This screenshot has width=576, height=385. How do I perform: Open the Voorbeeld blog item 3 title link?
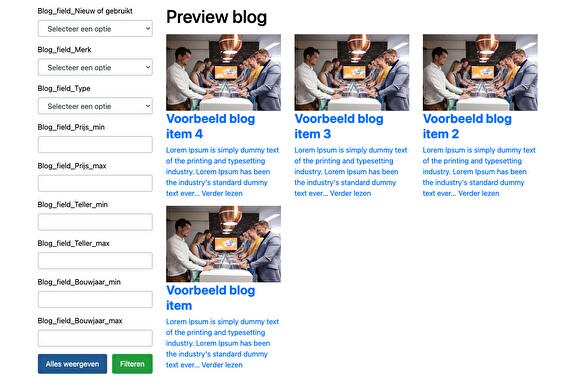pyautogui.click(x=339, y=126)
